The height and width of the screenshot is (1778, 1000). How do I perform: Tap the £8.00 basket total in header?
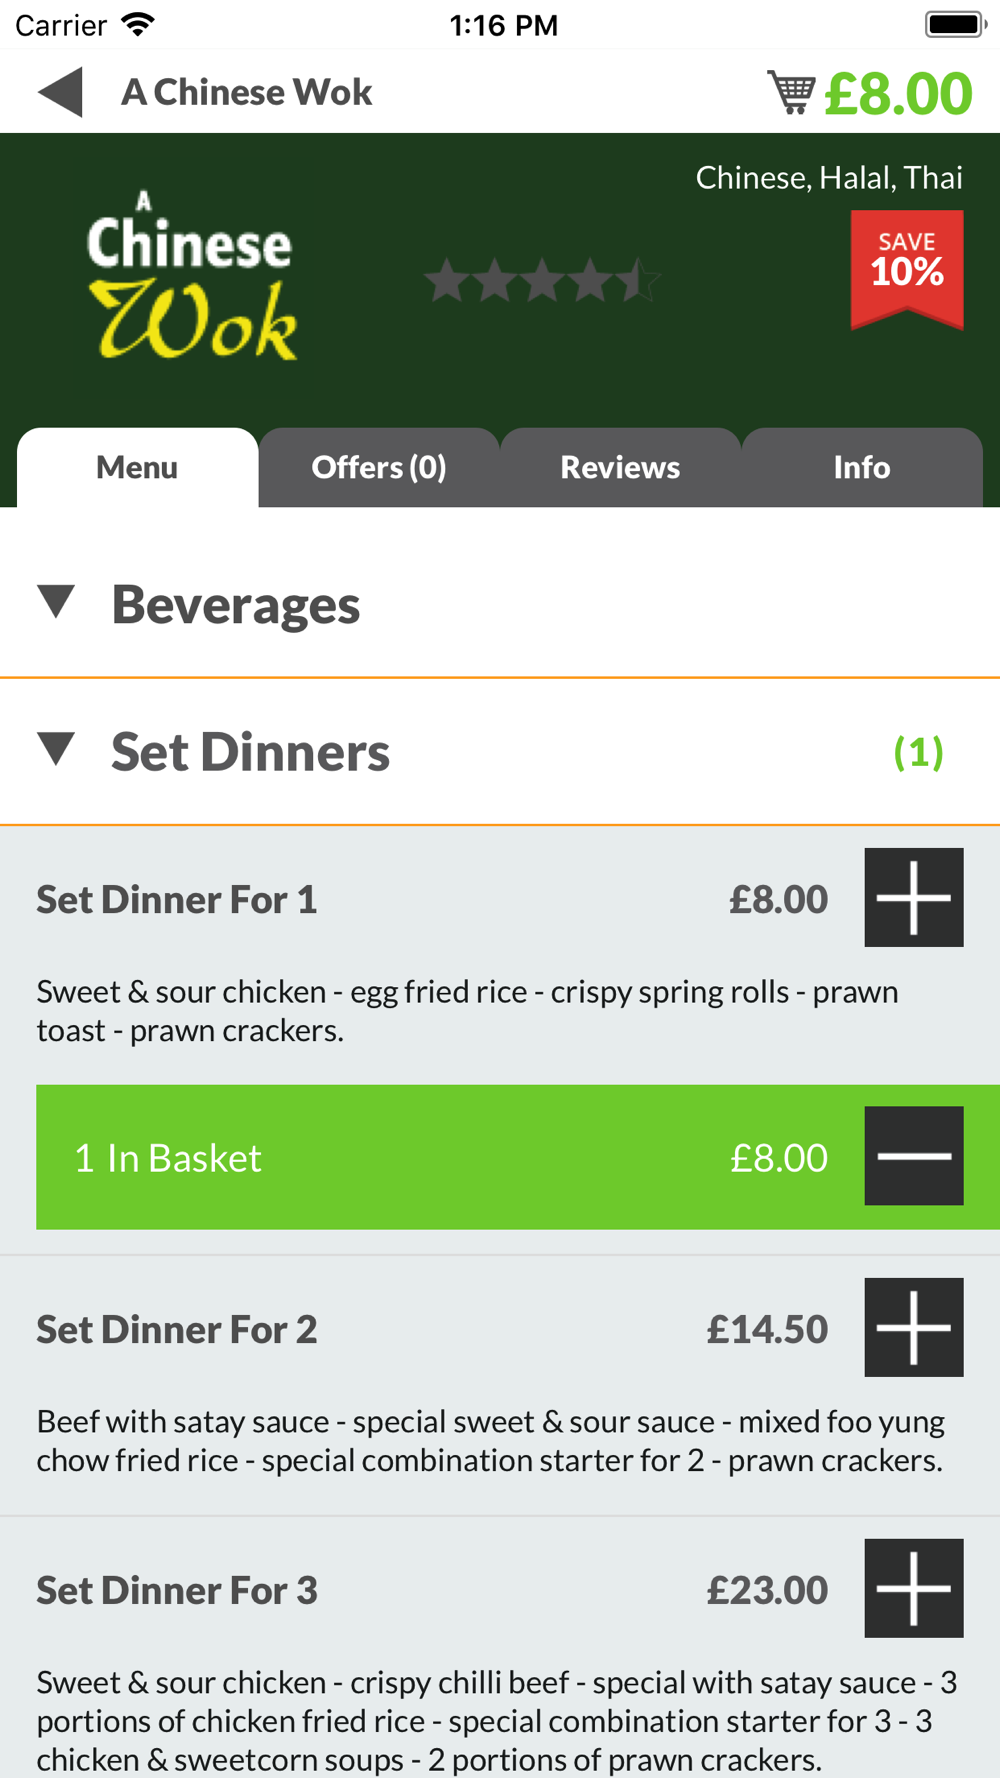tap(898, 93)
